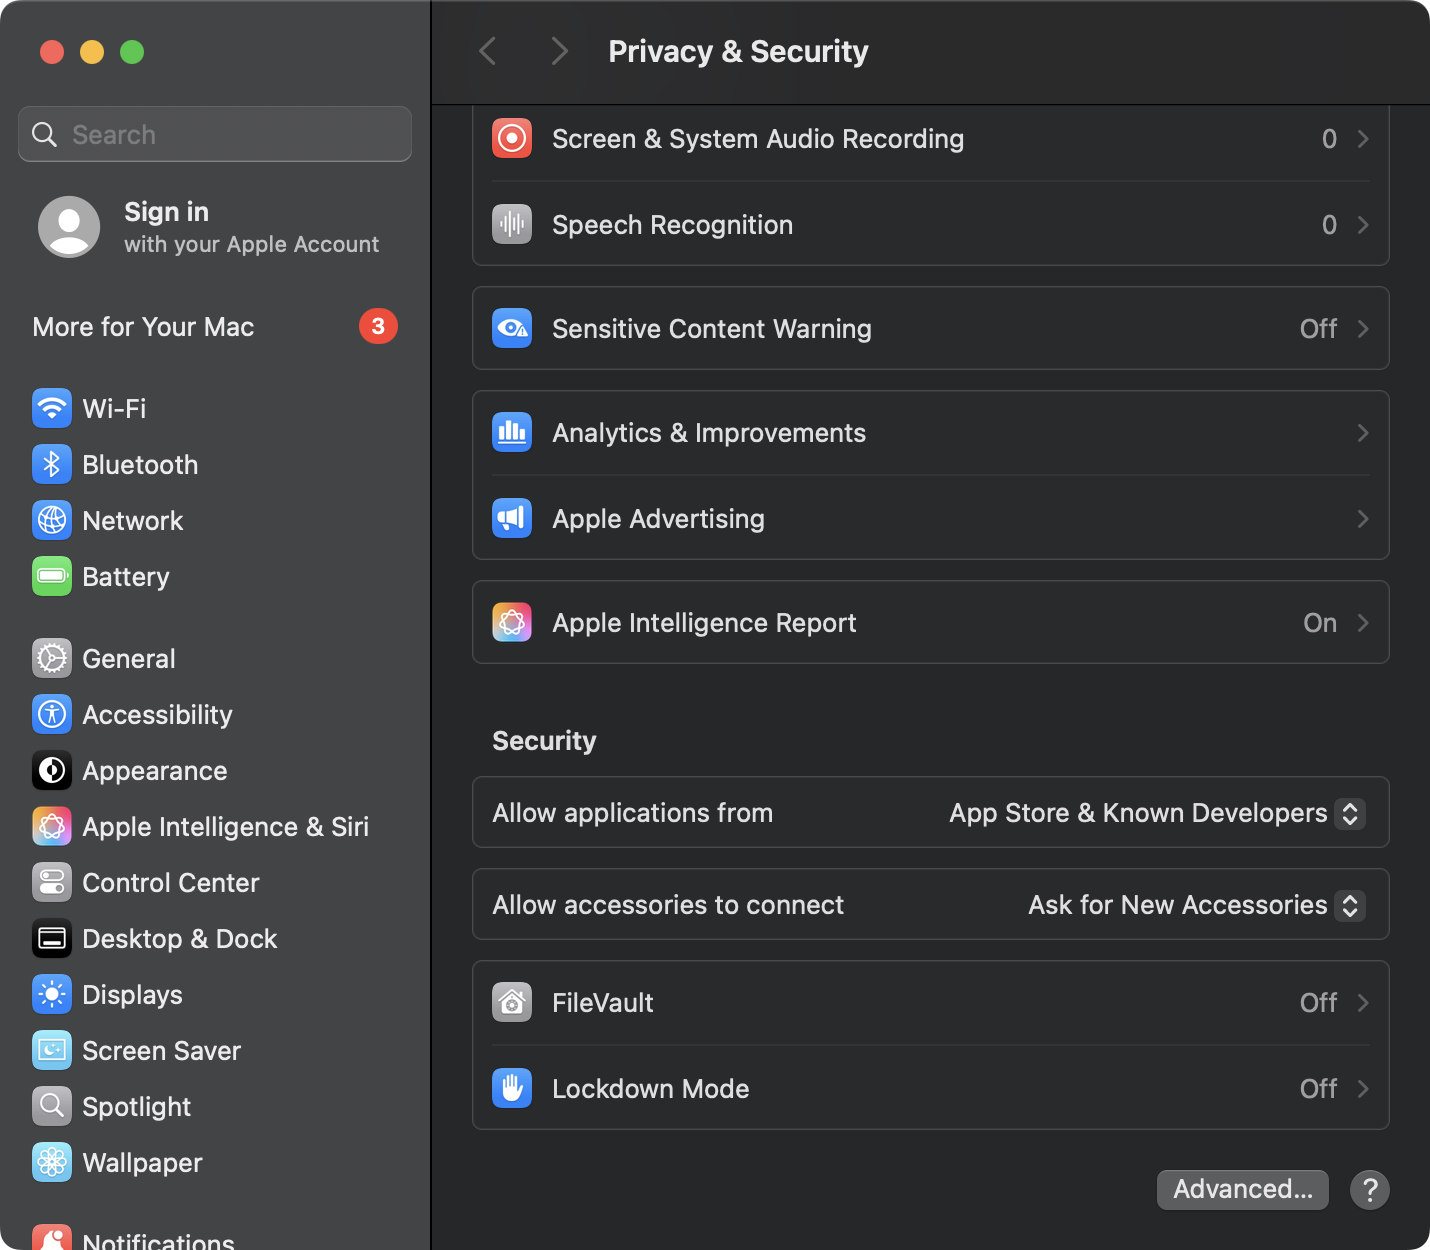Select the Bluetooth icon in sidebar
1430x1250 pixels.
[52, 464]
